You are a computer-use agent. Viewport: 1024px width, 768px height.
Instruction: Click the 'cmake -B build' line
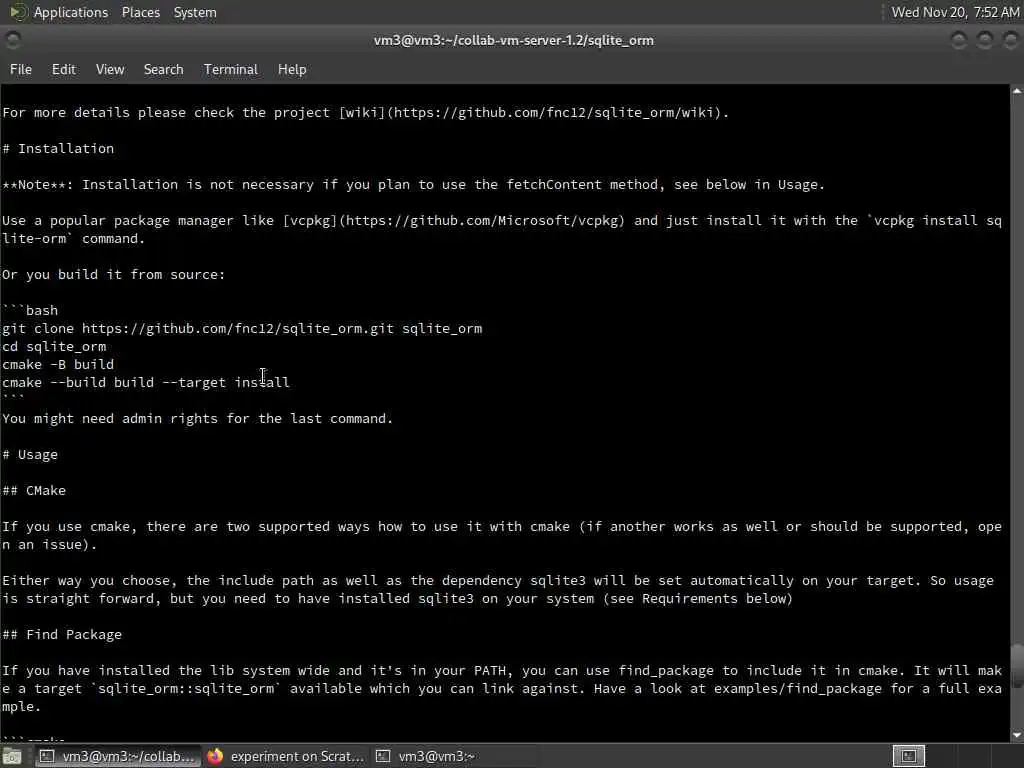pyautogui.click(x=58, y=364)
